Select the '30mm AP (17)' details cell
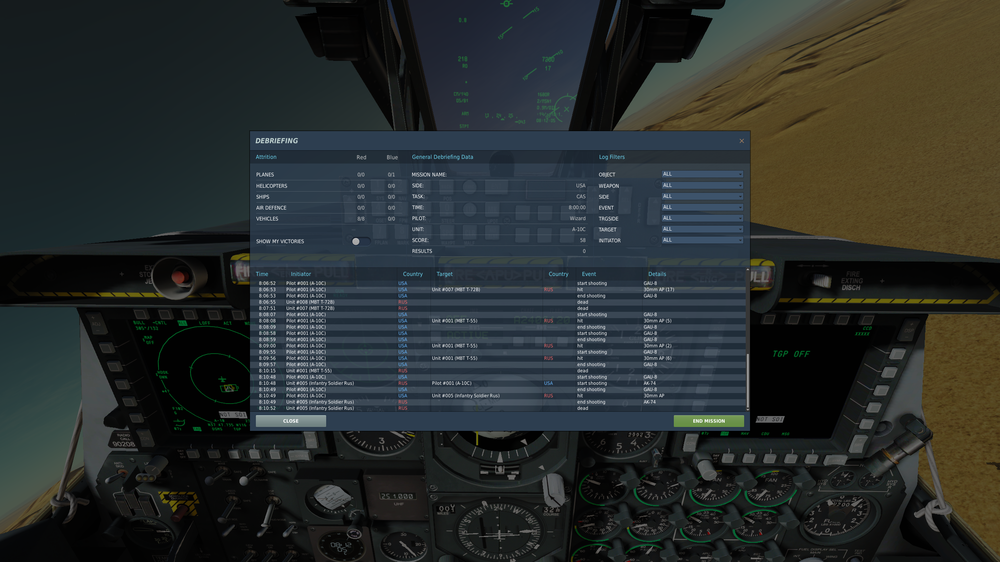The height and width of the screenshot is (562, 1000). 659,290
